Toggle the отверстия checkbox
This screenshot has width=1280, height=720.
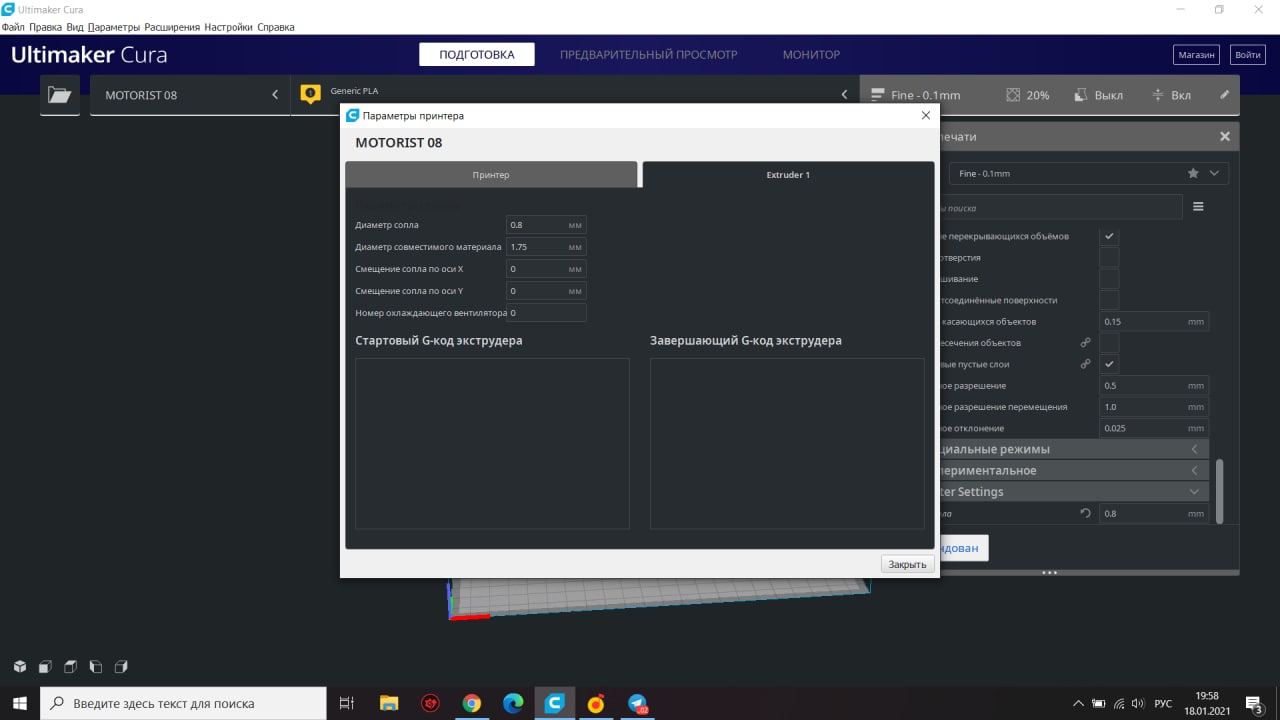[1109, 258]
